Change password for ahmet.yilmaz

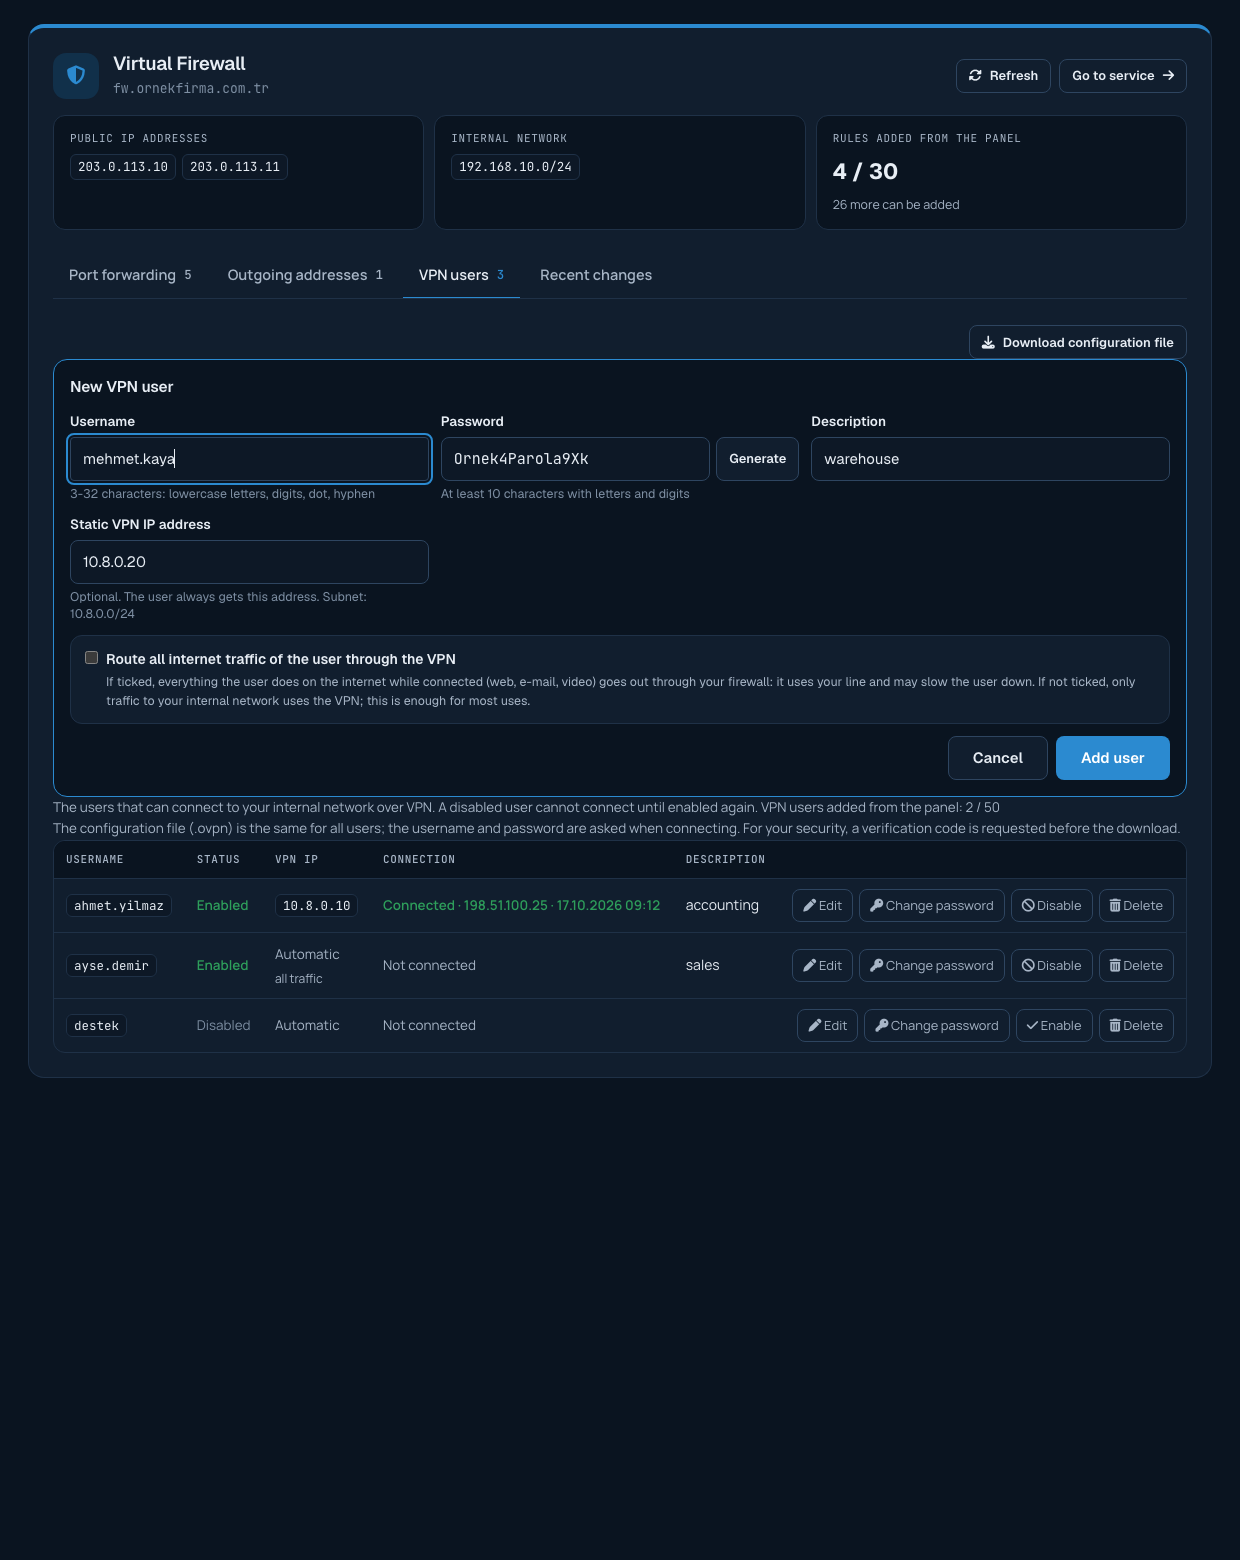[932, 906]
